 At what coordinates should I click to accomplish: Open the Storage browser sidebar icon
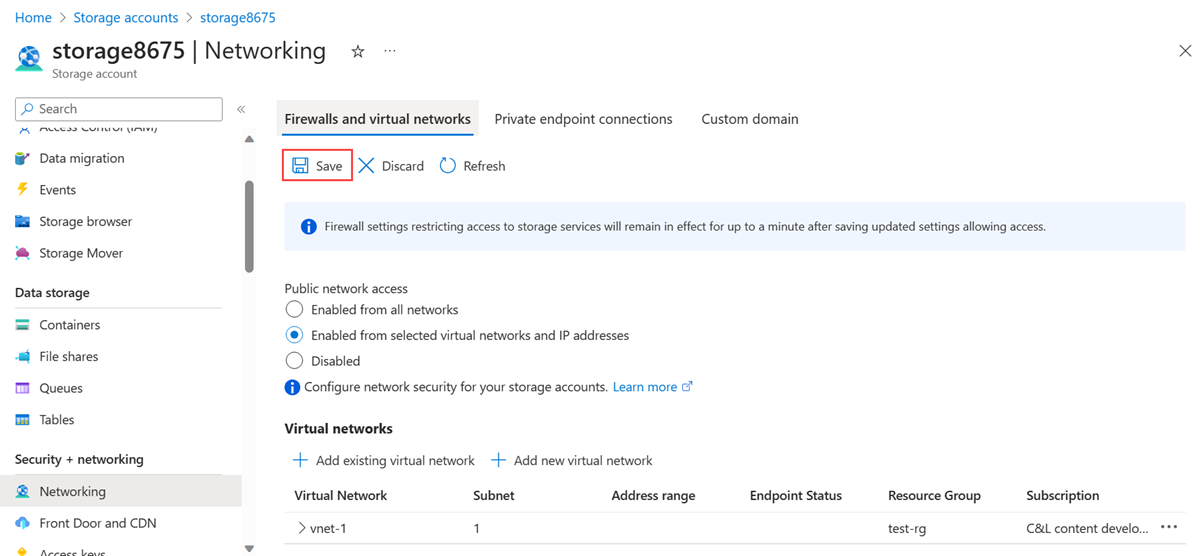[x=23, y=221]
